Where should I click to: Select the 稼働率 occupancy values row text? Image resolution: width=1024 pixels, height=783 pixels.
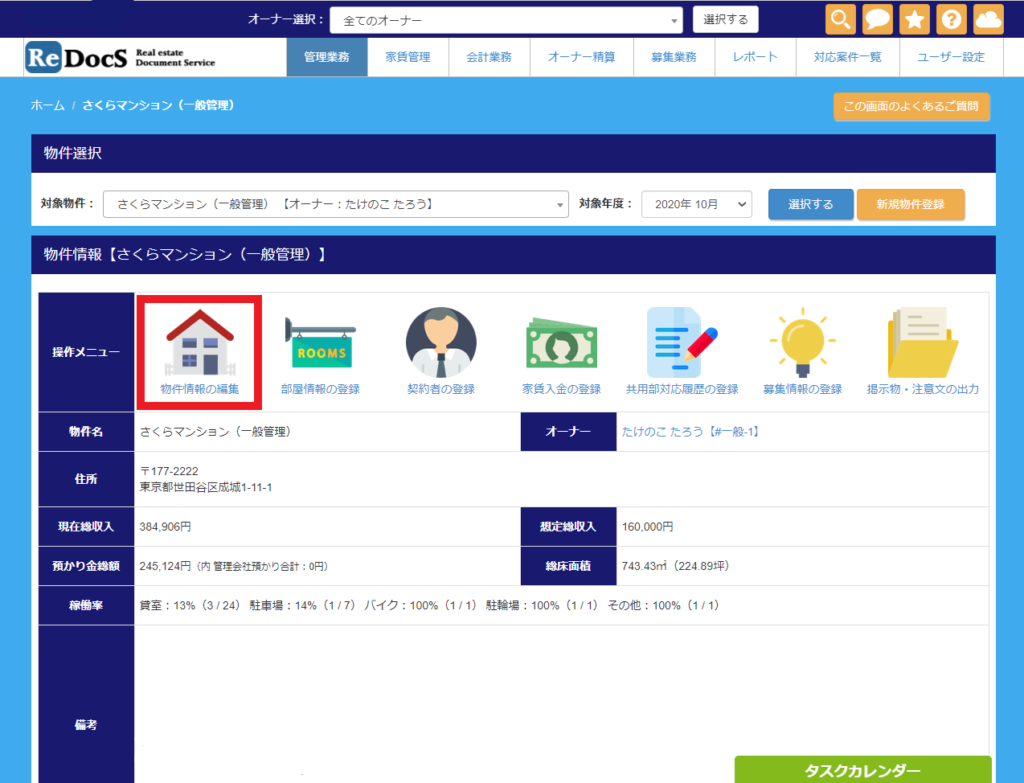[429, 605]
